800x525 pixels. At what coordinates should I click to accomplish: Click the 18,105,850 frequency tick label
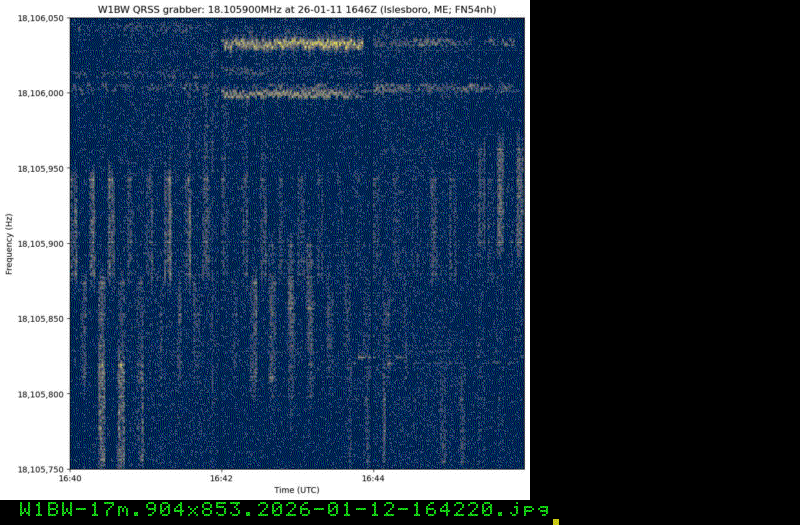tap(41, 319)
